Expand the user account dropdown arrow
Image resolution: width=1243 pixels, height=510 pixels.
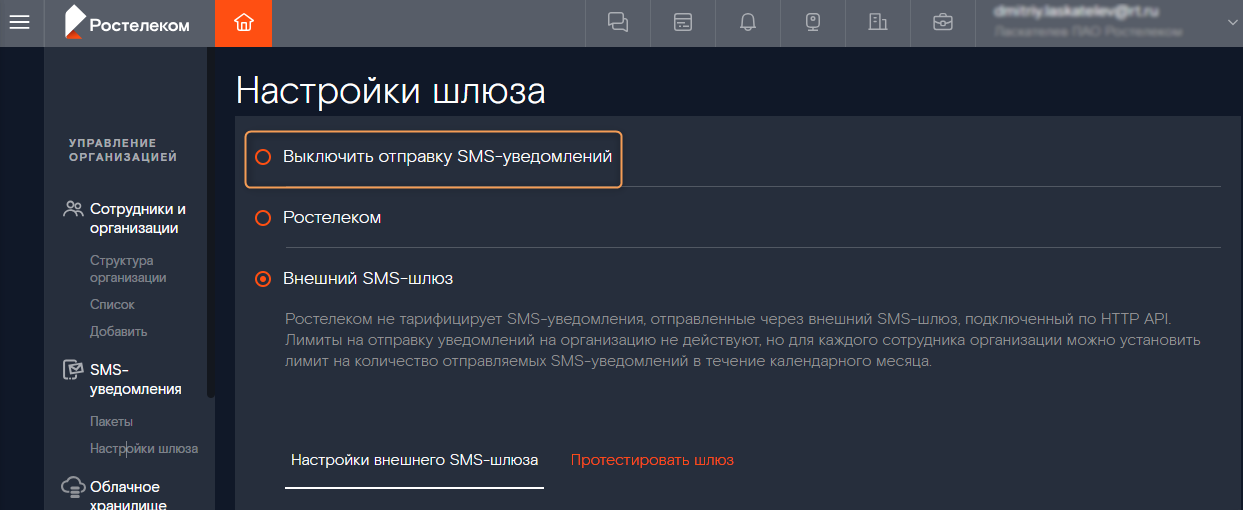coord(1231,21)
